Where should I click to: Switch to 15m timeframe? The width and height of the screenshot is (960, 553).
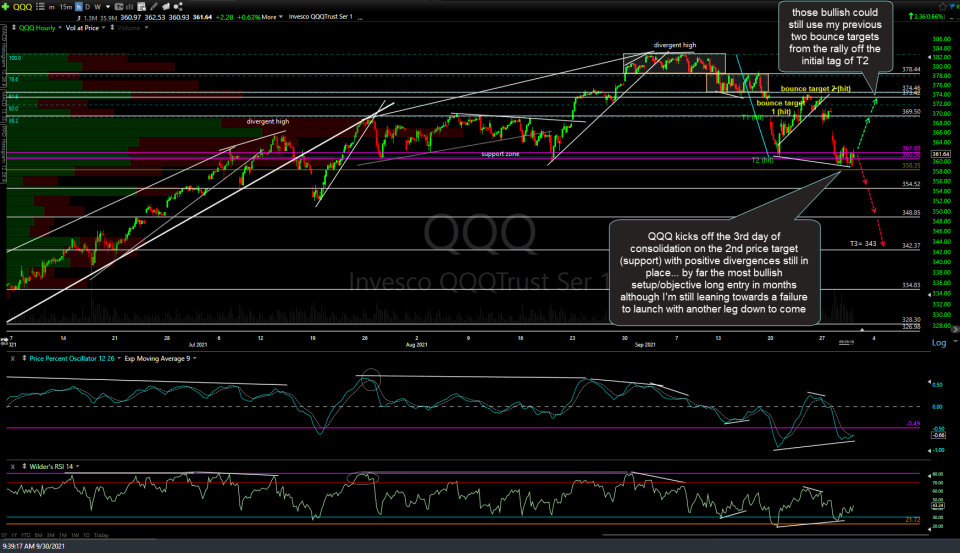(66, 7)
